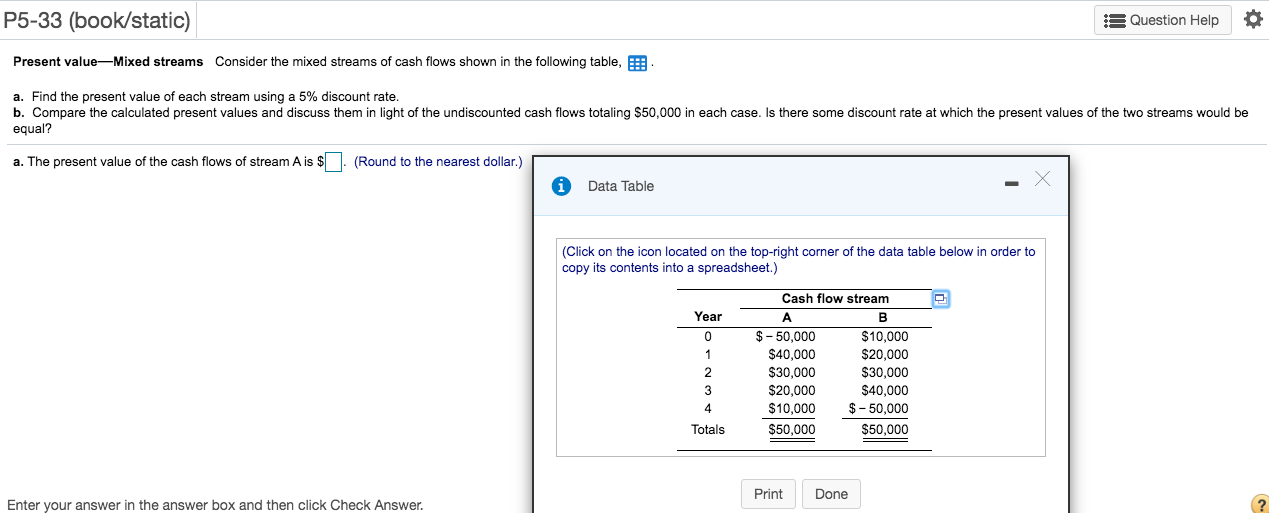Click the stream B column header
The width and height of the screenshot is (1269, 513).
[x=884, y=317]
